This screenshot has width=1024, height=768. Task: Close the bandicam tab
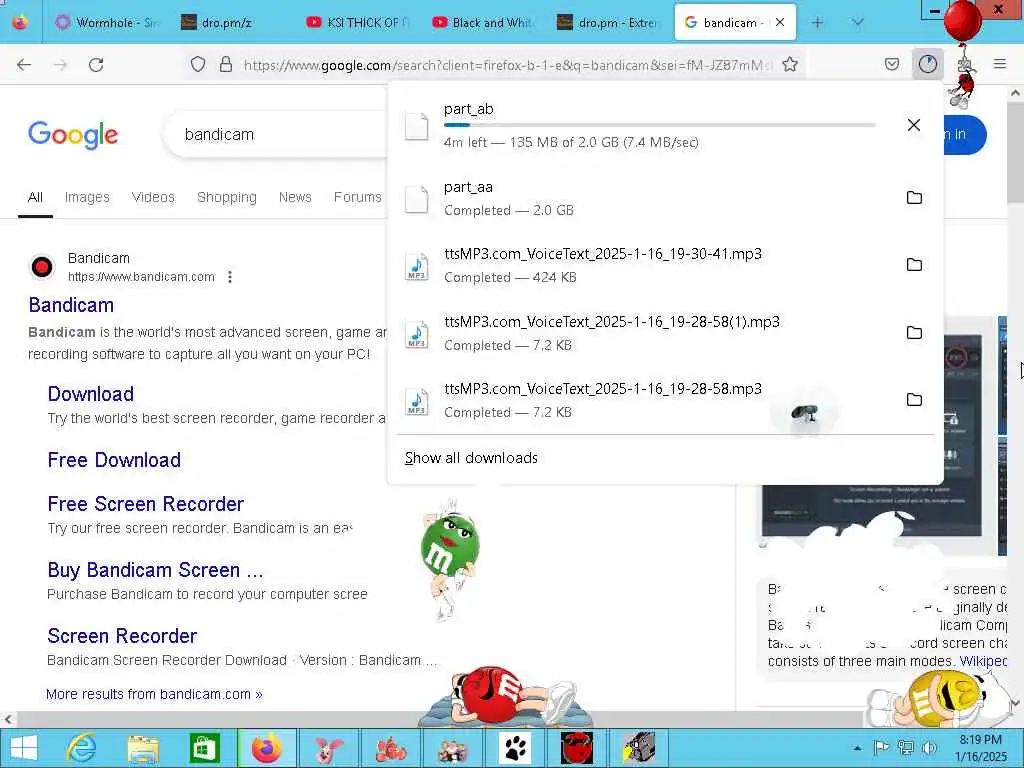(x=780, y=23)
